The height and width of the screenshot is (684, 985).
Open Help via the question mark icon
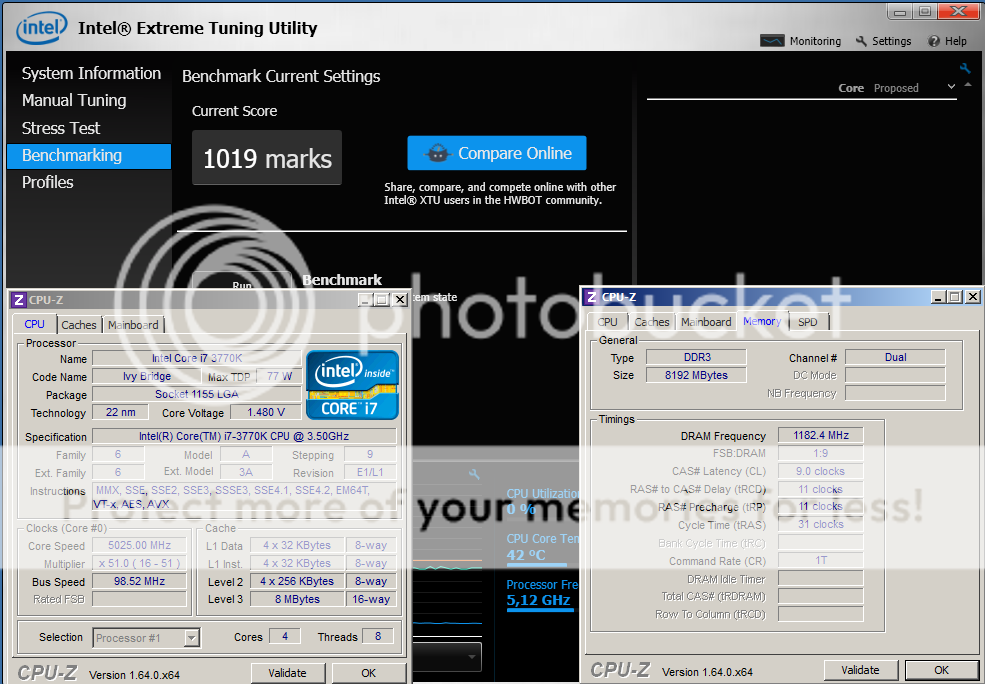[934, 41]
